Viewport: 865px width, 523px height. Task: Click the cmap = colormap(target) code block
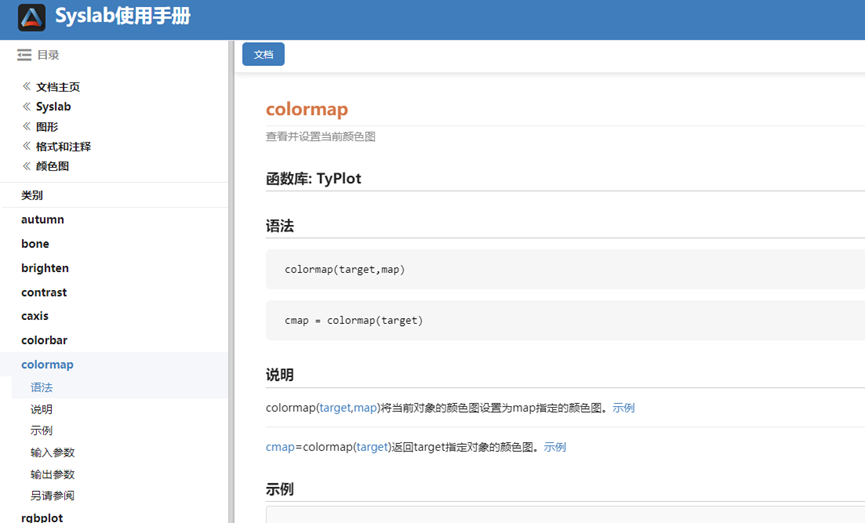point(565,321)
